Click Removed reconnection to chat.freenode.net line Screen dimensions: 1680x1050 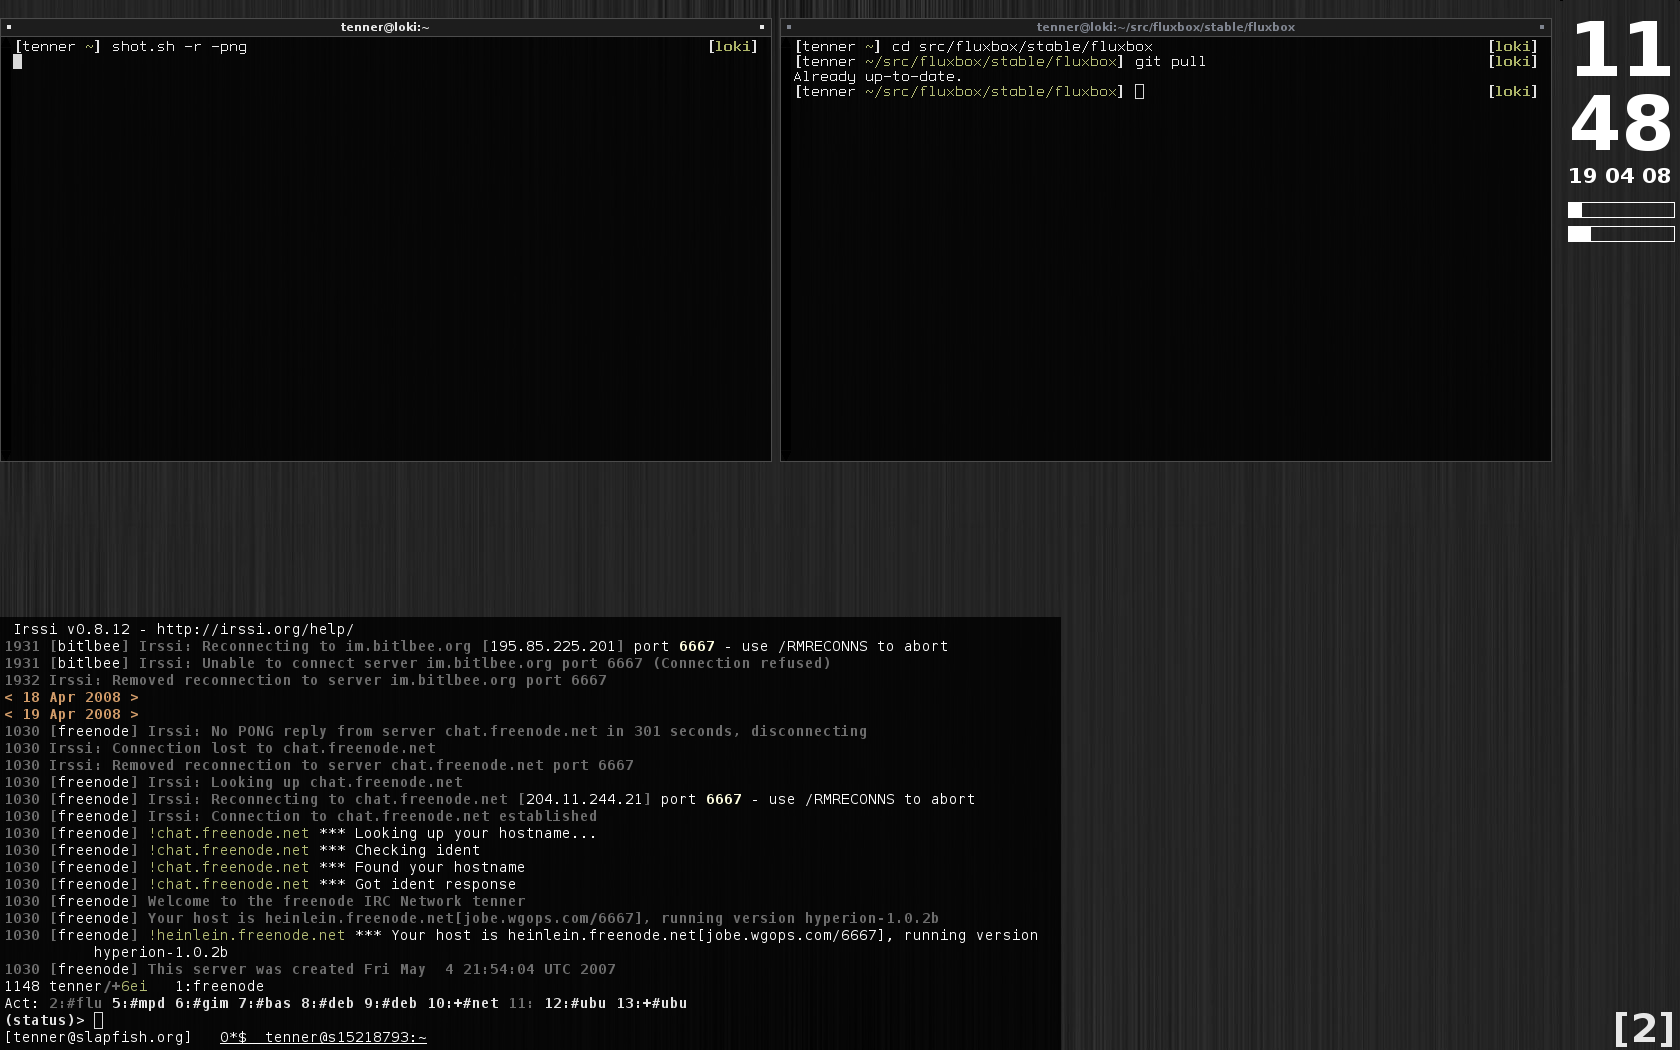pos(319,766)
